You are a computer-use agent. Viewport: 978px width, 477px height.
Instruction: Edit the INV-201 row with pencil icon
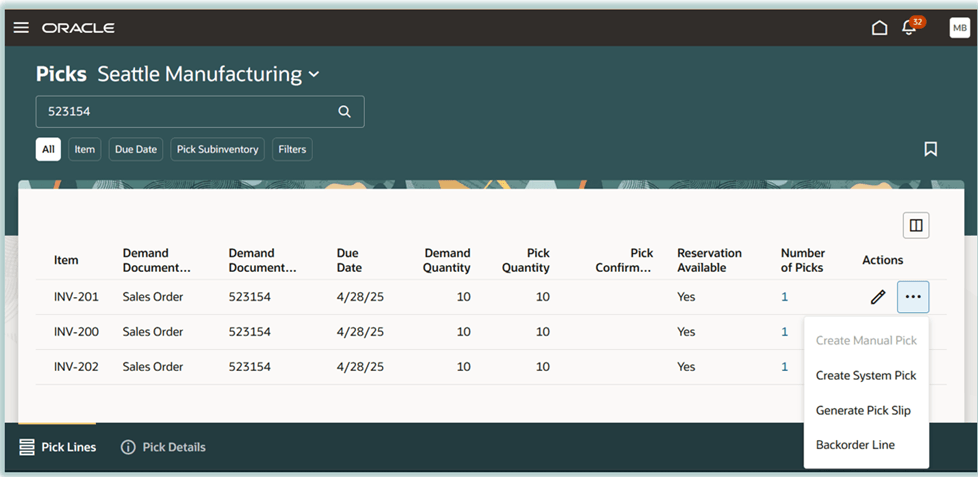click(878, 297)
